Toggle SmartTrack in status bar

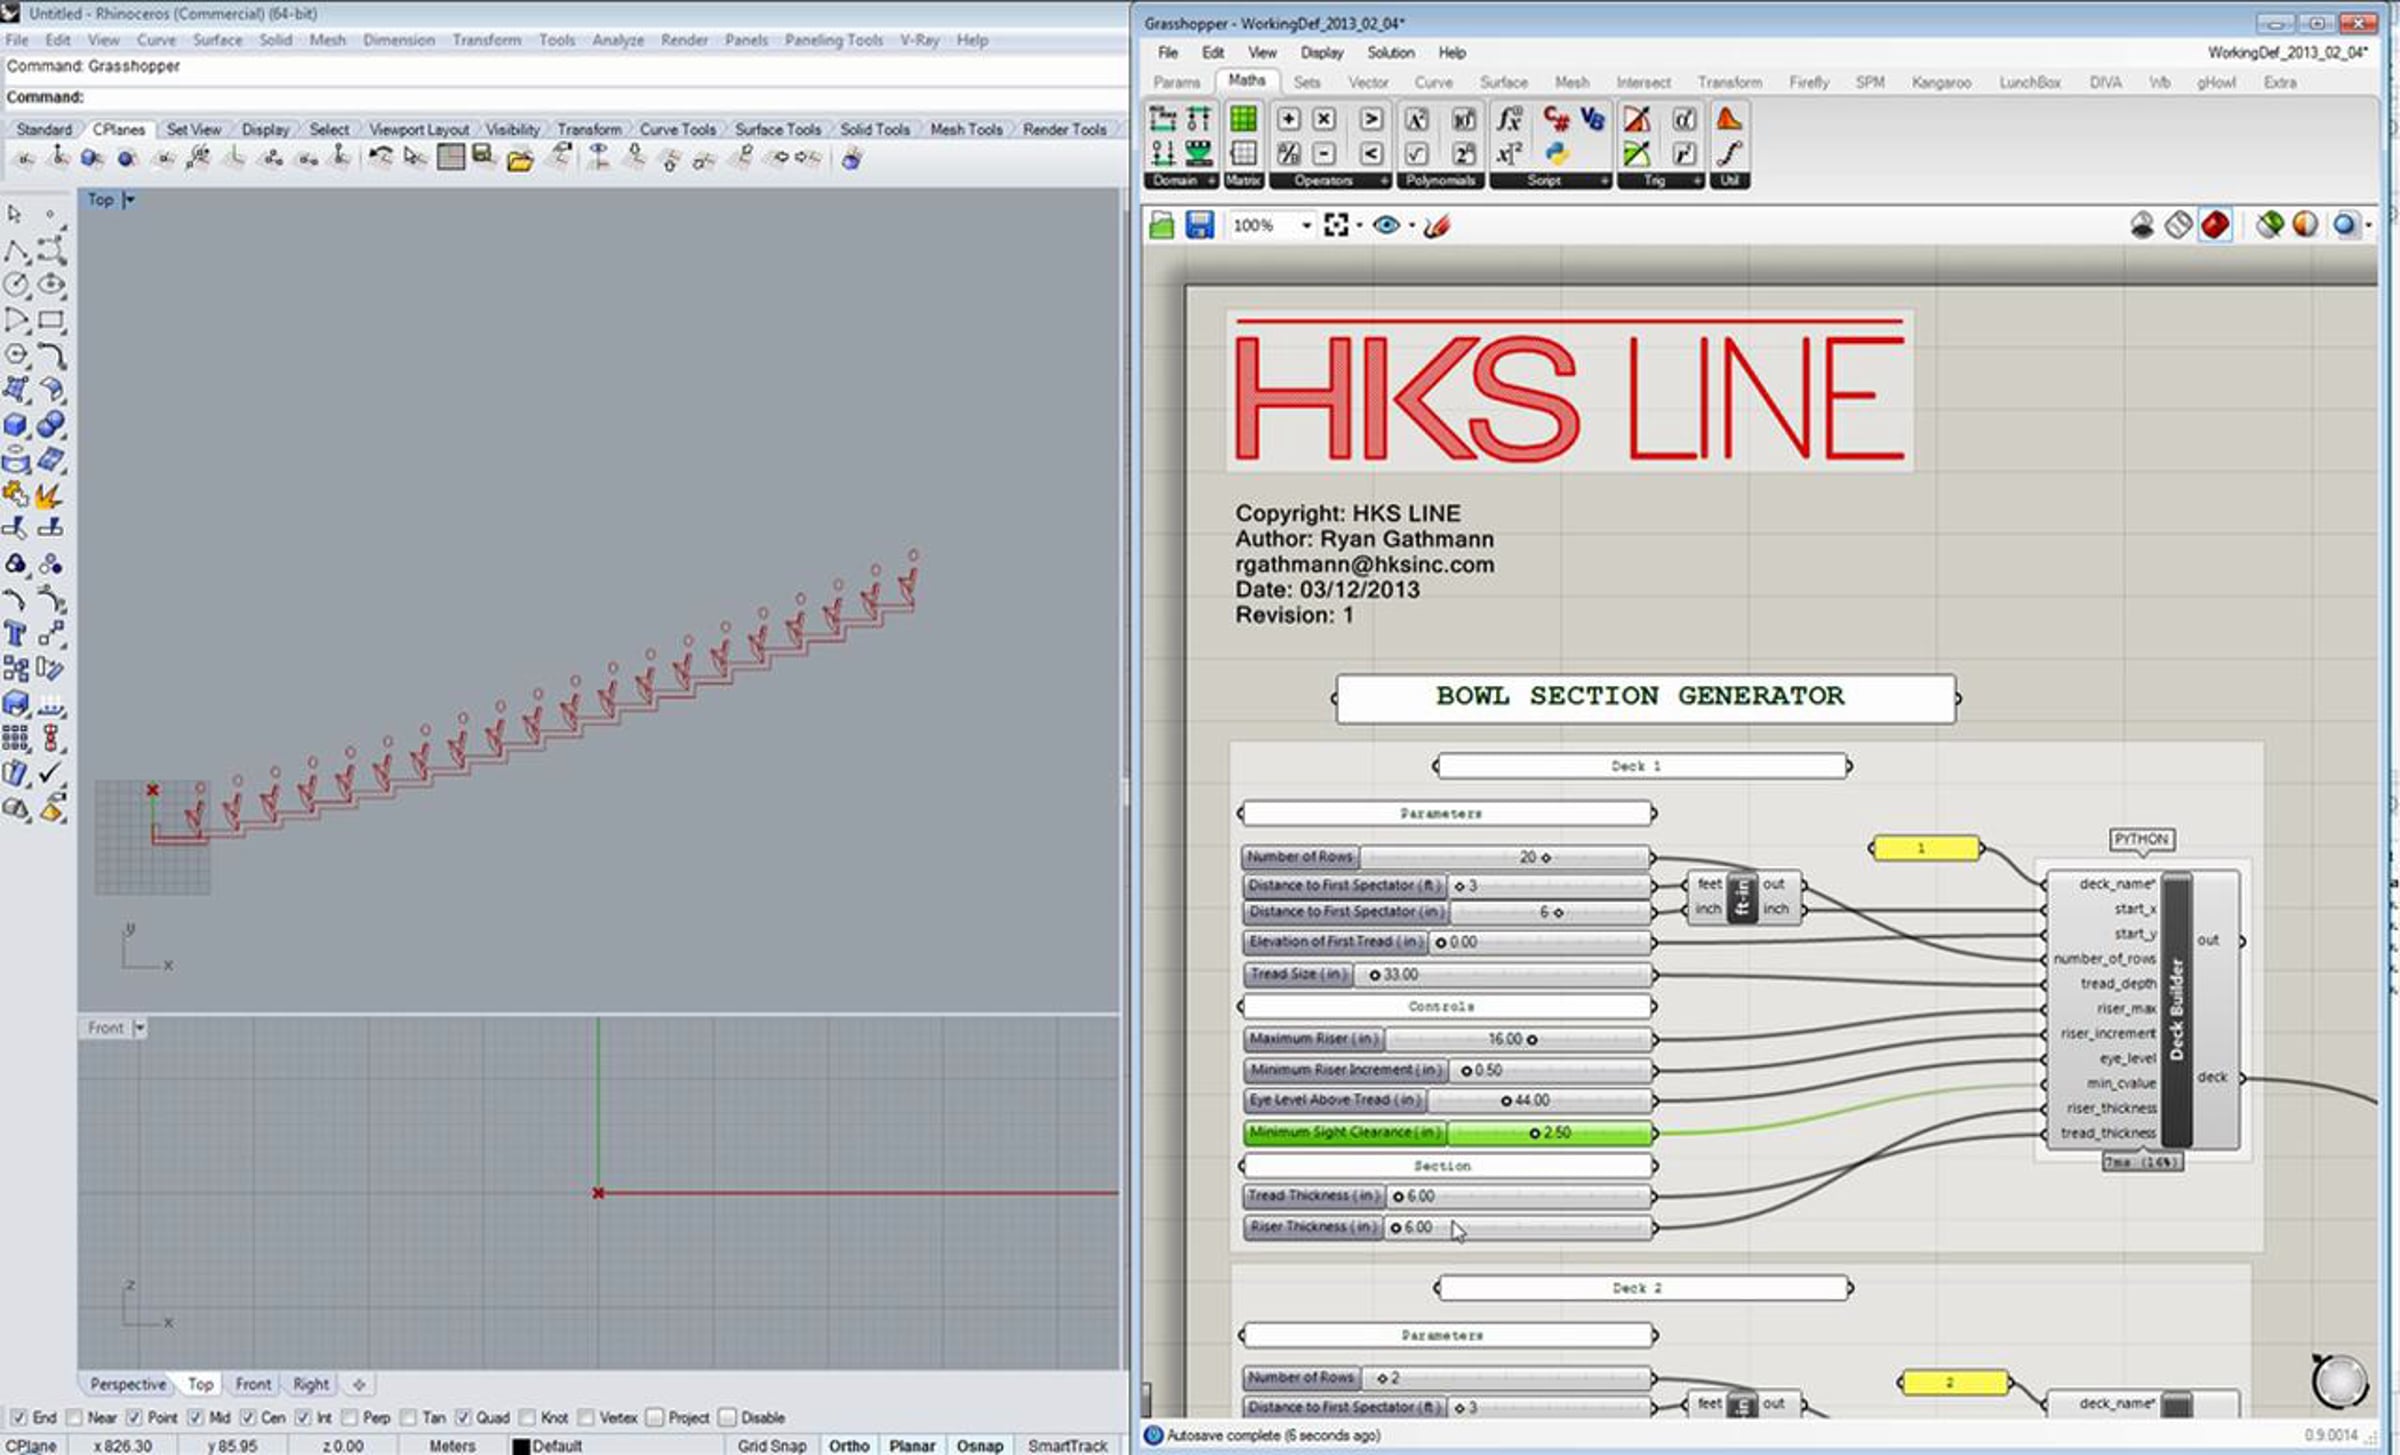pos(1067,1446)
